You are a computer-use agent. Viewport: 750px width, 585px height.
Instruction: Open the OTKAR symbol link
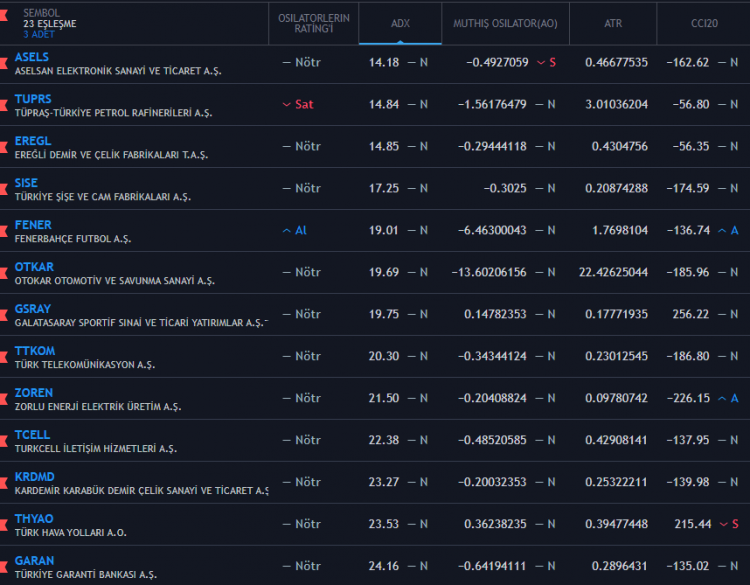coord(34,267)
